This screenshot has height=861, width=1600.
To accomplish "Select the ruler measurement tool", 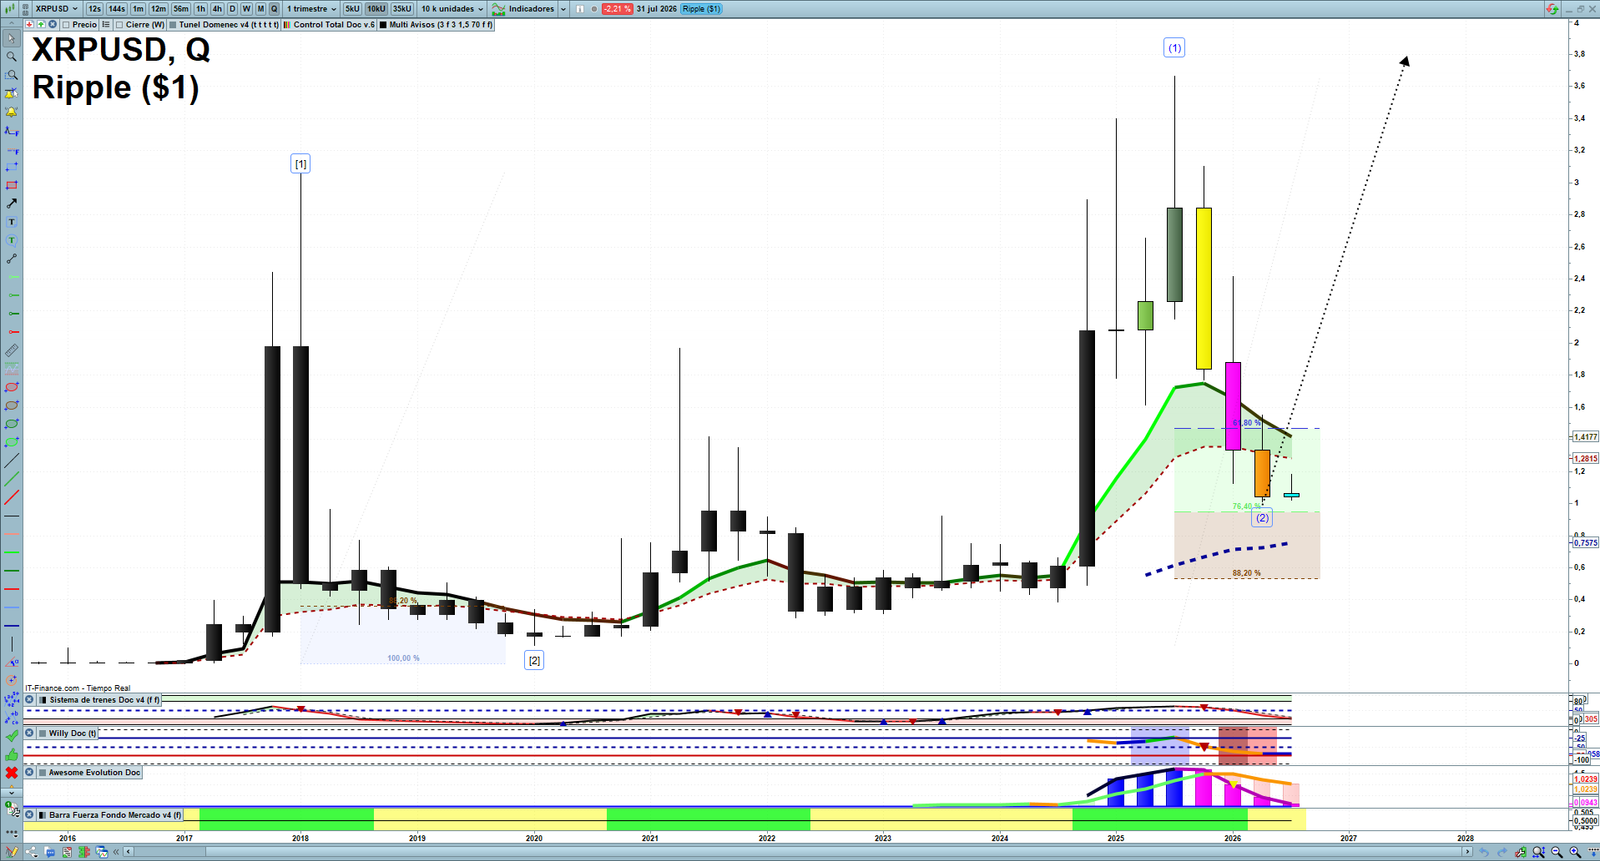I will [x=11, y=351].
